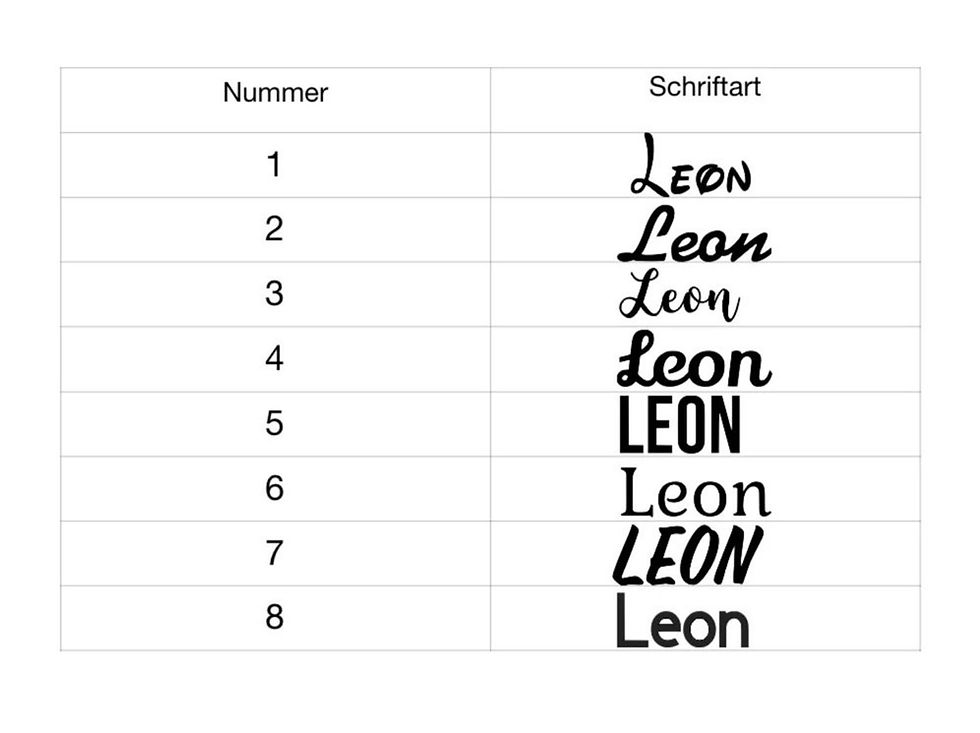Click the capital L of the serif "Leon"
The height and width of the screenshot is (733, 980).
click(633, 491)
